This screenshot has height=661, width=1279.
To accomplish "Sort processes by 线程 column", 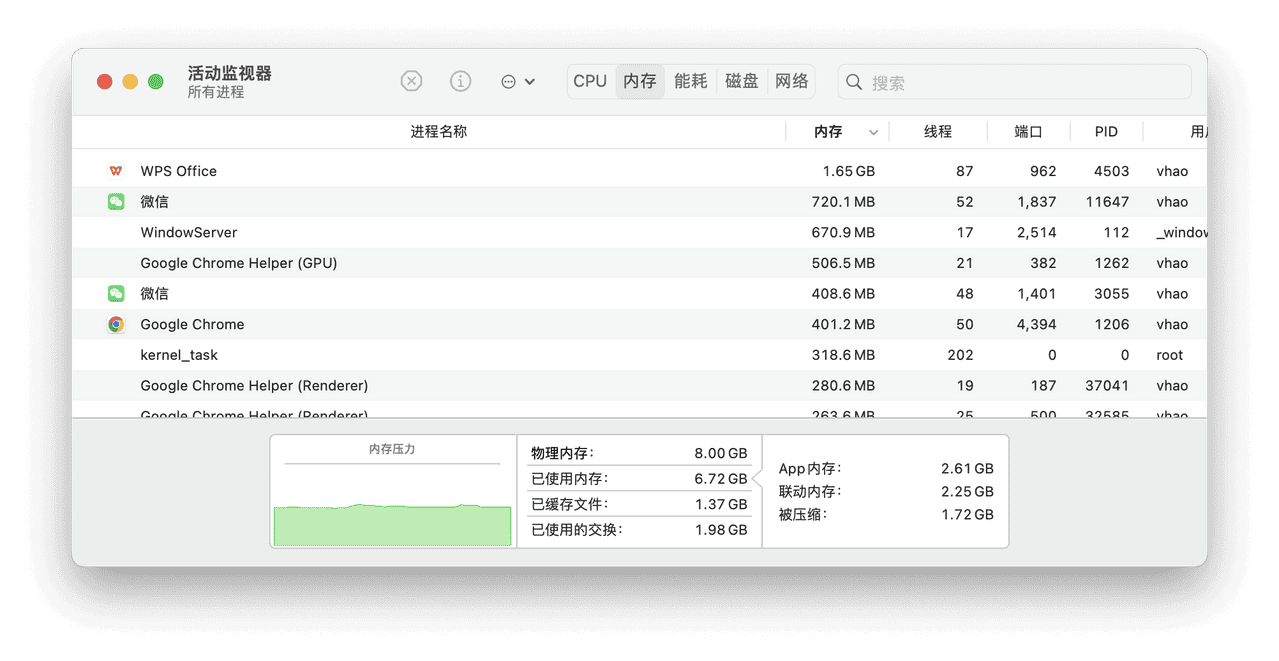I will click(x=937, y=132).
